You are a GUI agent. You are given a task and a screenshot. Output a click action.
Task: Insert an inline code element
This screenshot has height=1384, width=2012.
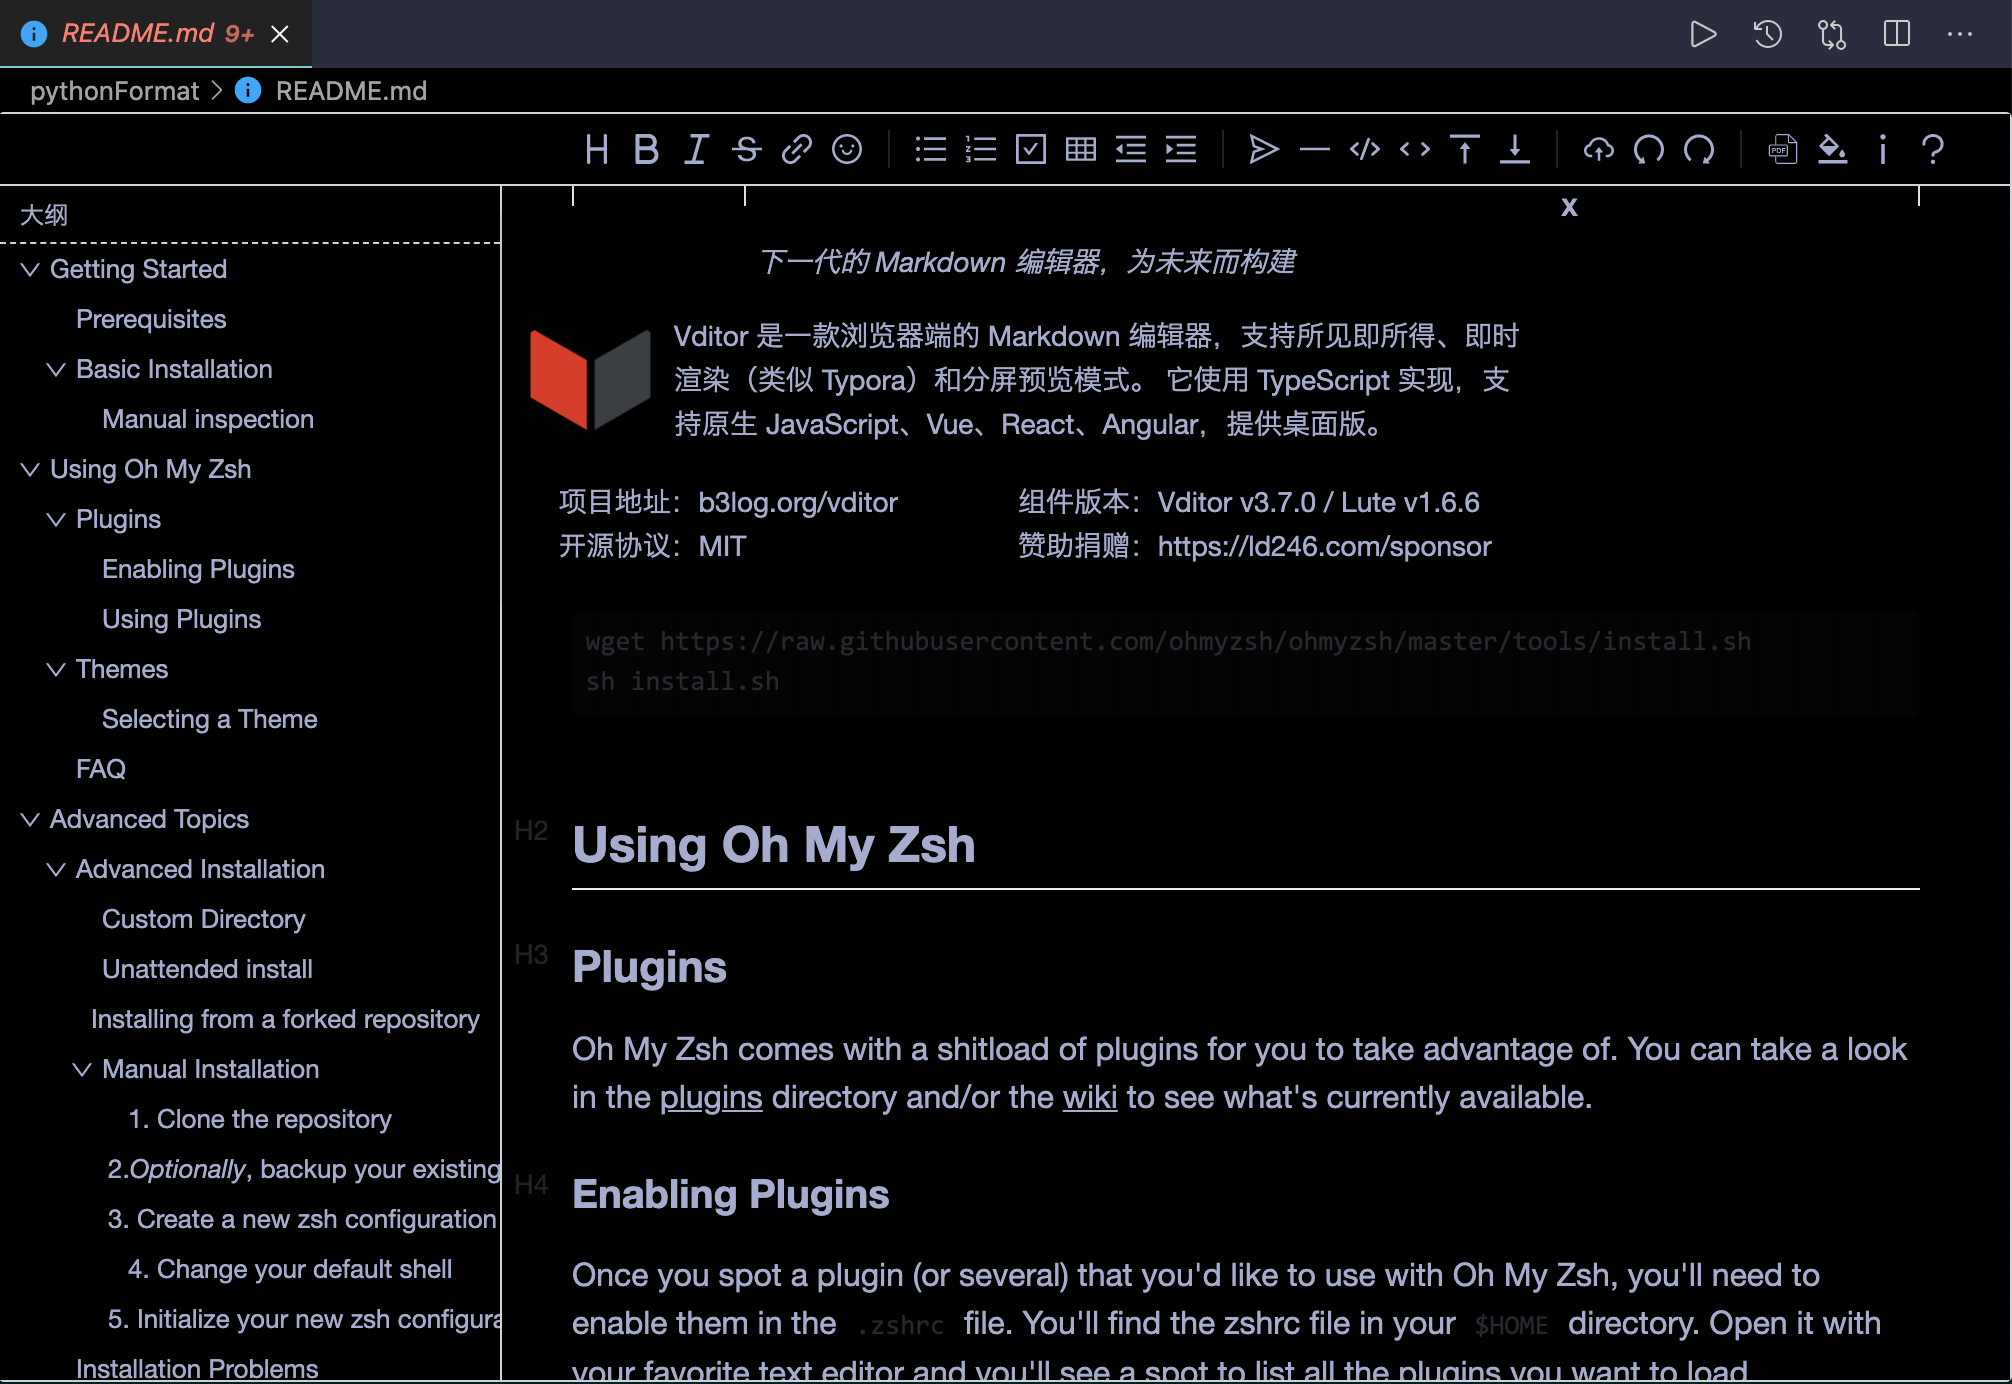1415,150
